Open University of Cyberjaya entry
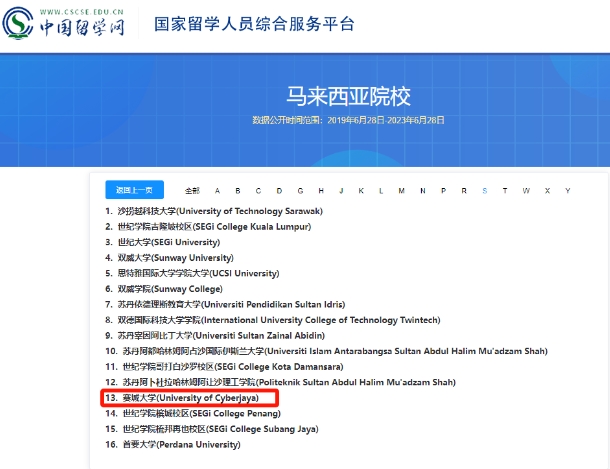610x469 pixels. 182,398
